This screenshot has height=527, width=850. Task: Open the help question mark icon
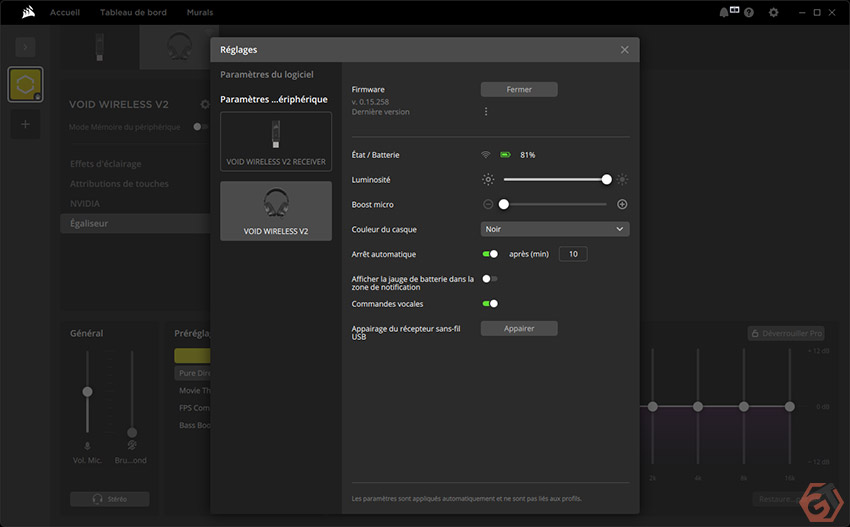click(x=749, y=12)
